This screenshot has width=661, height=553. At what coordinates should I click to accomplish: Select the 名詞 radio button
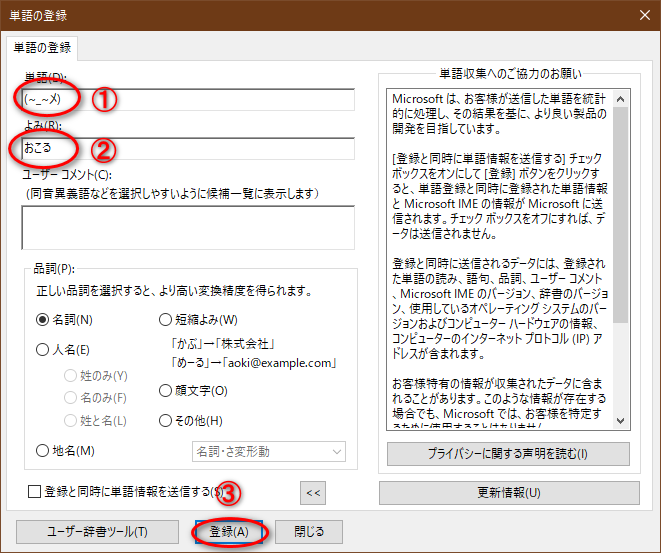click(x=43, y=320)
